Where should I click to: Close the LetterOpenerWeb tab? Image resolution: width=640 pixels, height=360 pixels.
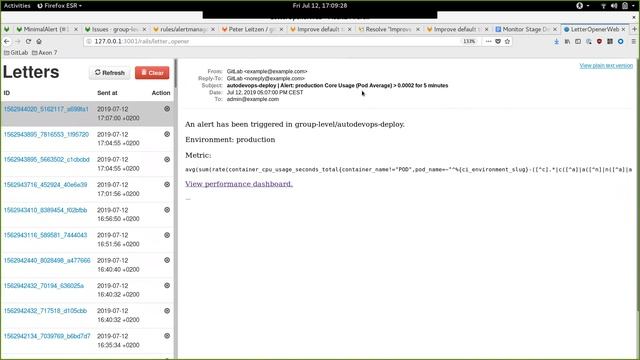[623, 29]
